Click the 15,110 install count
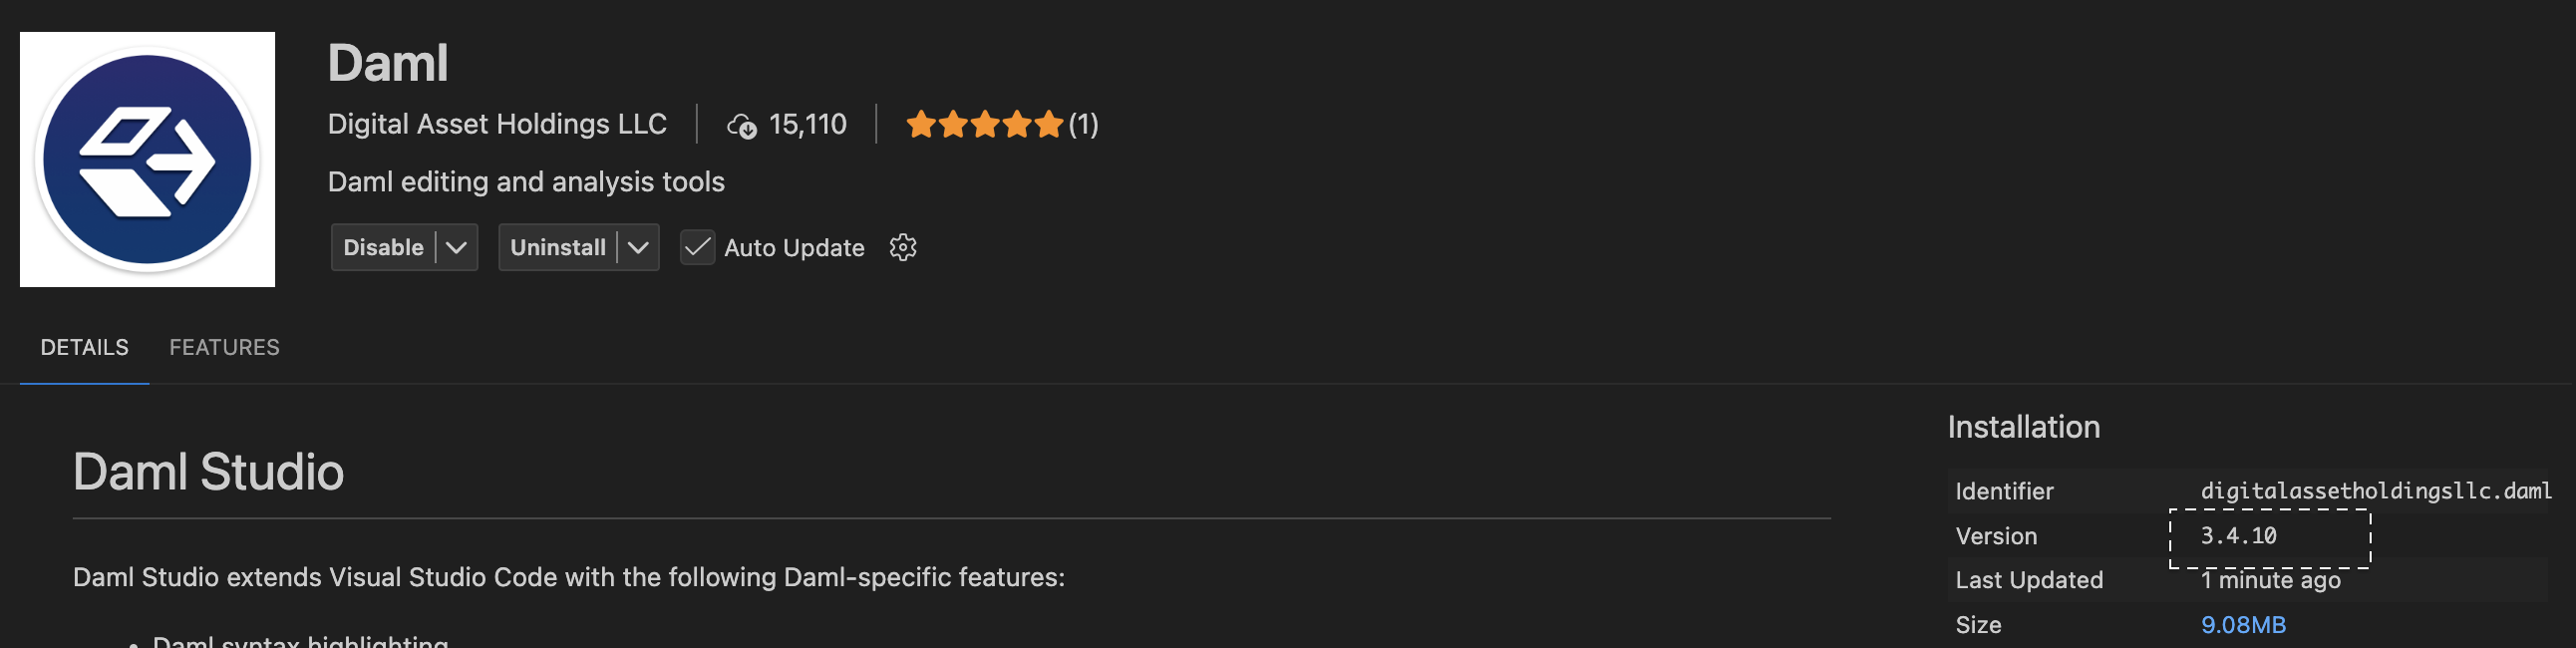 coord(807,124)
